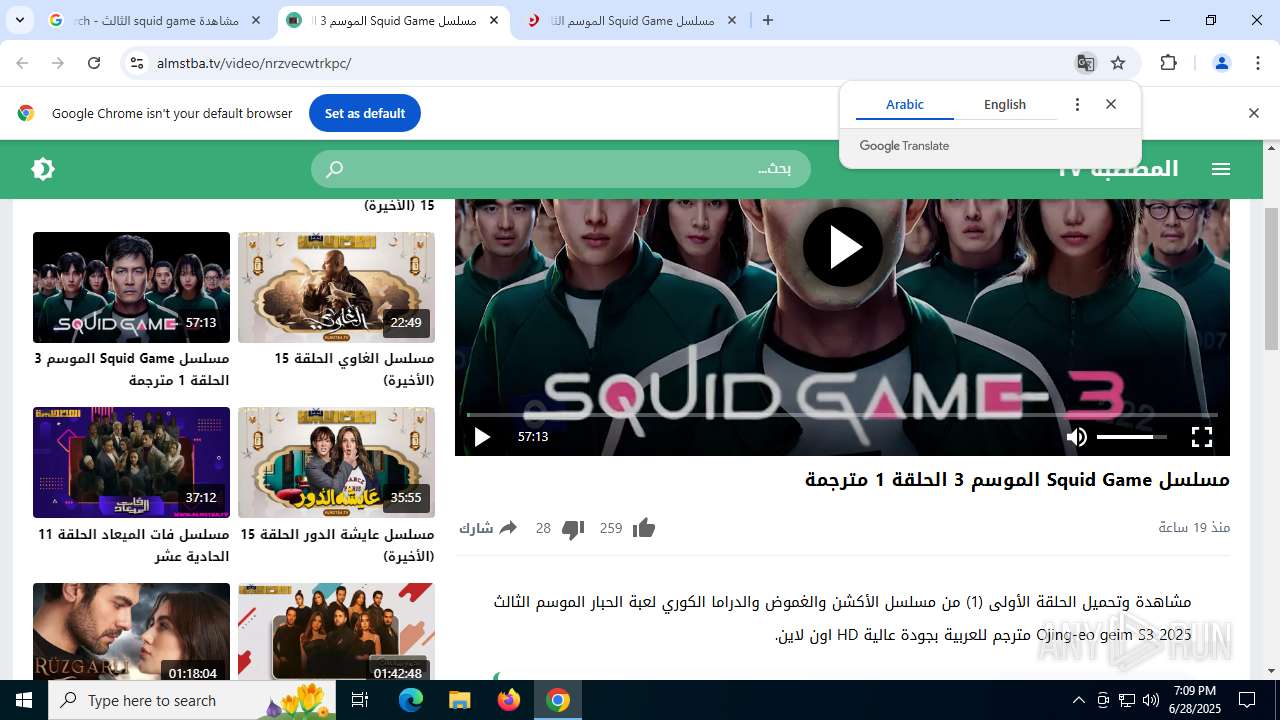1280x720 pixels.
Task: Click the small play icon in player controls
Action: (482, 437)
